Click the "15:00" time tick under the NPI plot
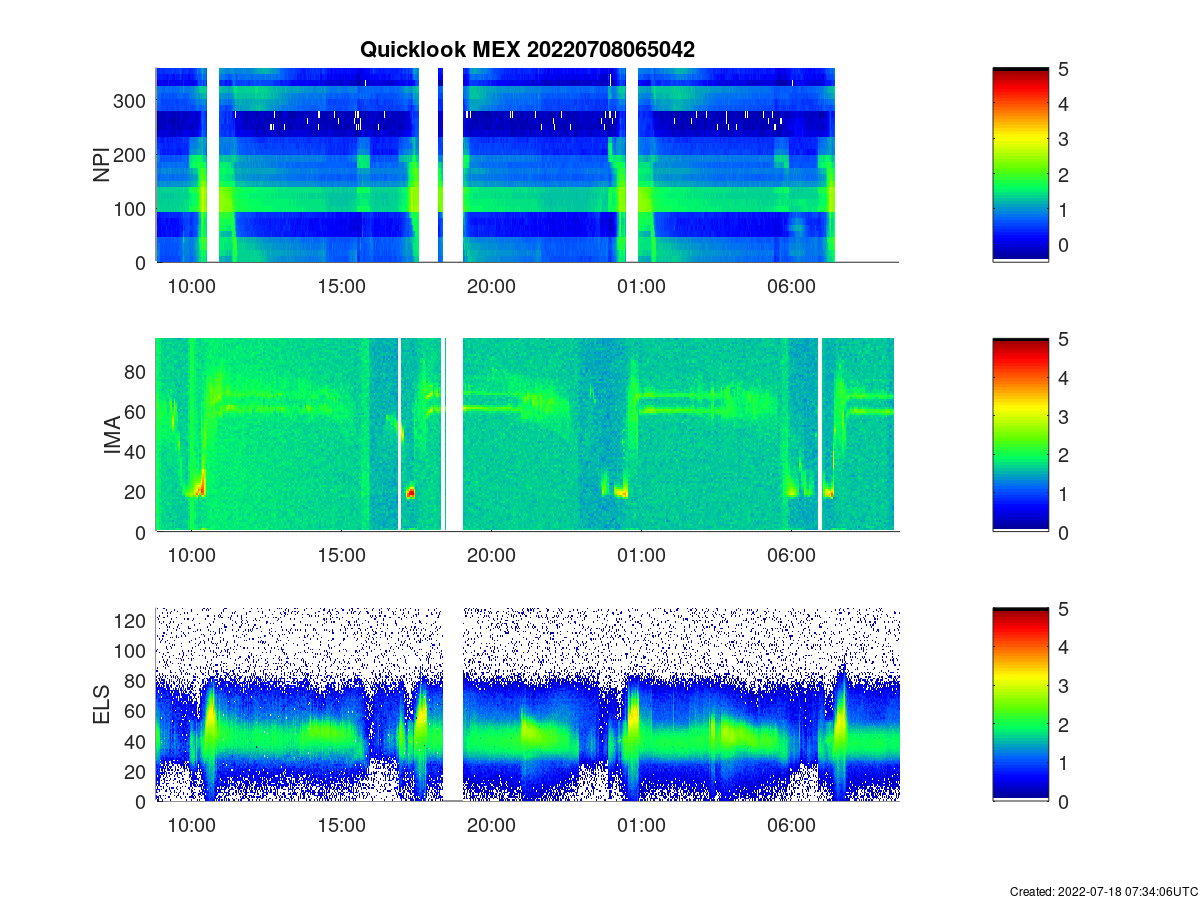Viewport: 1200px width, 900px height. 341,286
